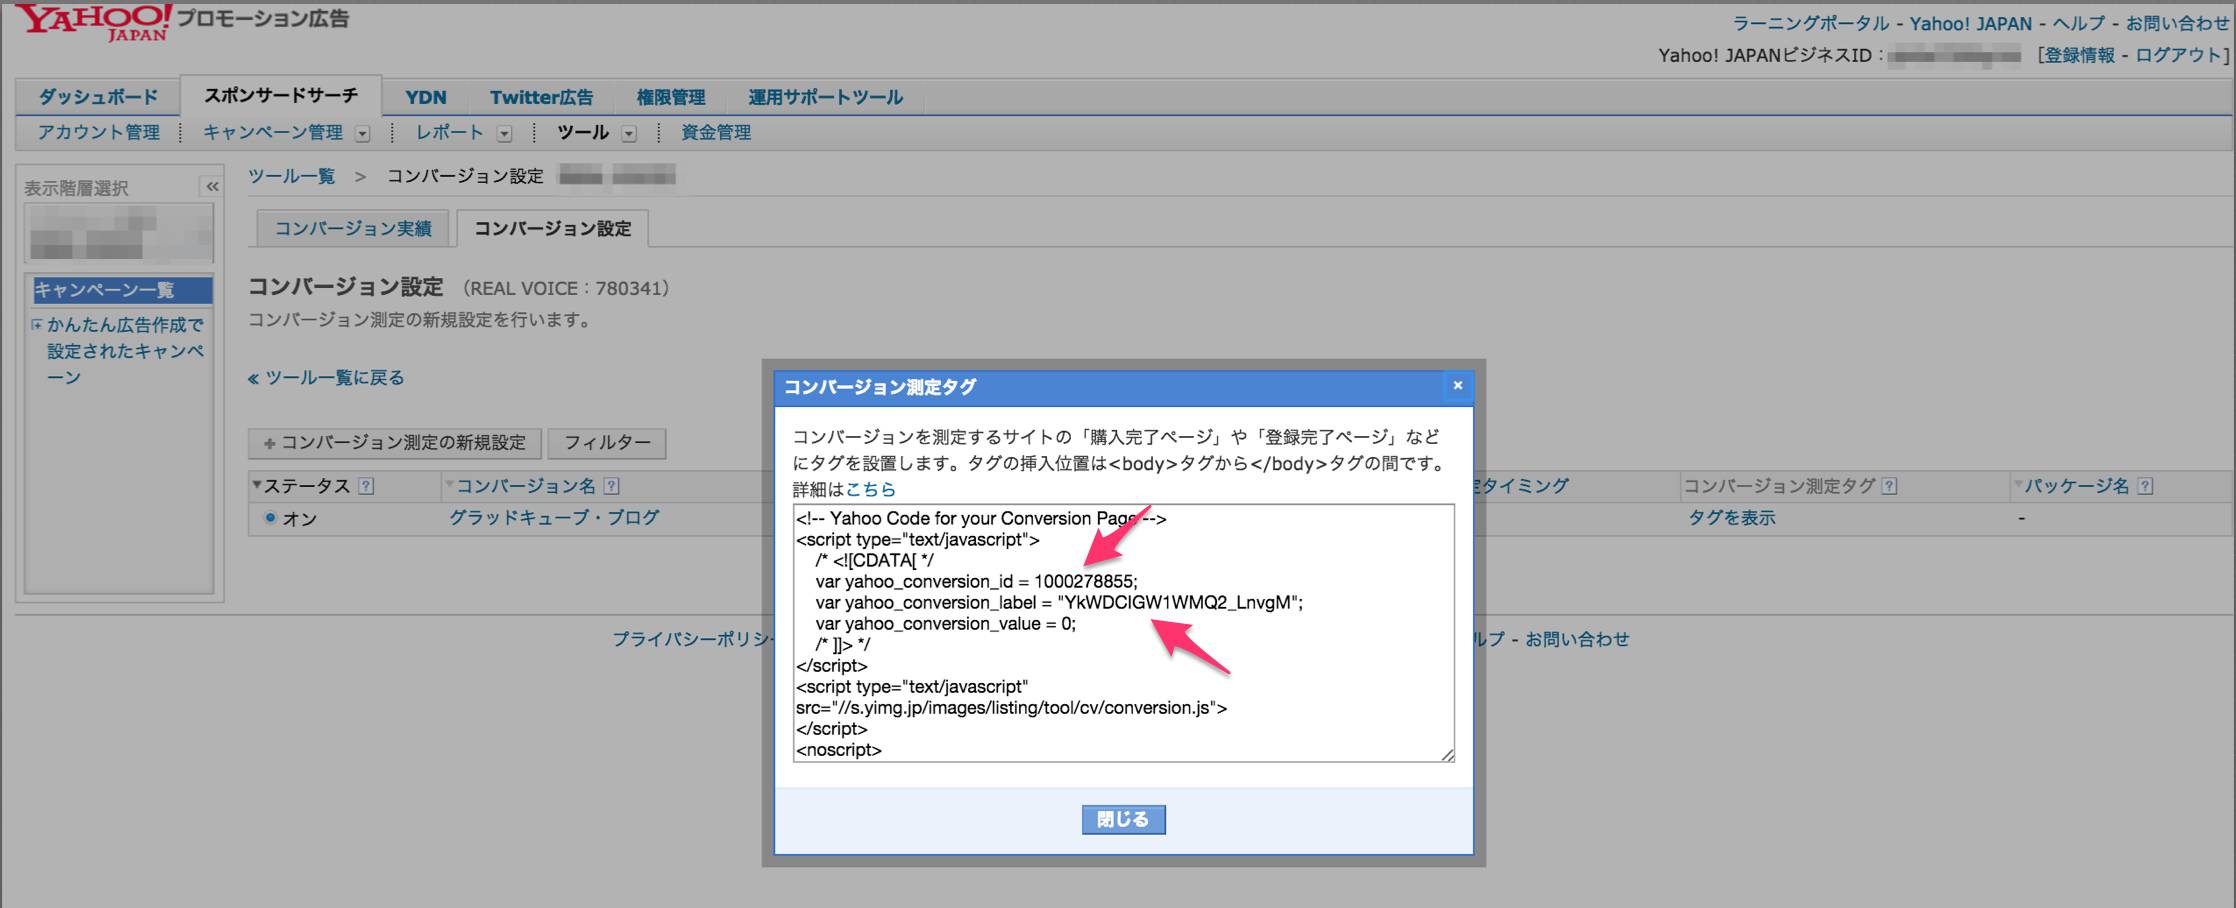Collapse the 表示階層選択 side panel
Viewport: 2236px width, 908px height.
click(x=212, y=187)
